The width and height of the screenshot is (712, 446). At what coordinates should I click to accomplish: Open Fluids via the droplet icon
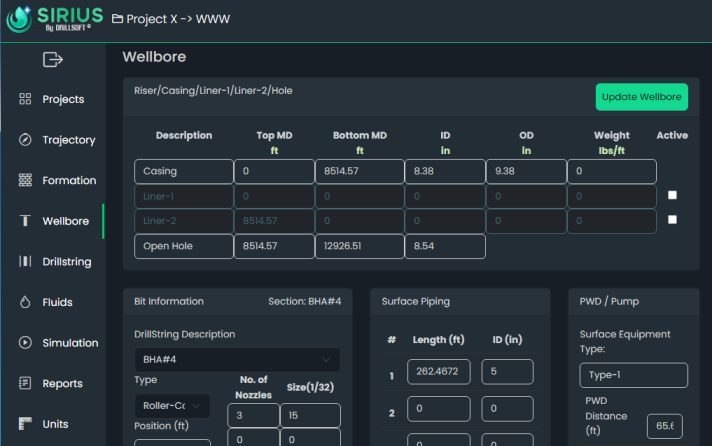tap(26, 302)
